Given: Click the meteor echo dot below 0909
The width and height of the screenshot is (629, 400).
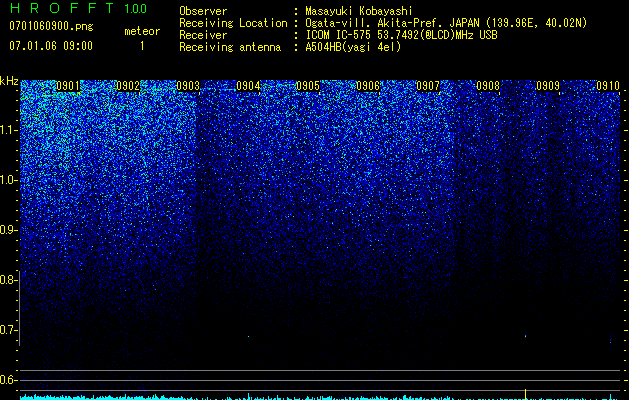Looking at the screenshot, I should pos(526,336).
